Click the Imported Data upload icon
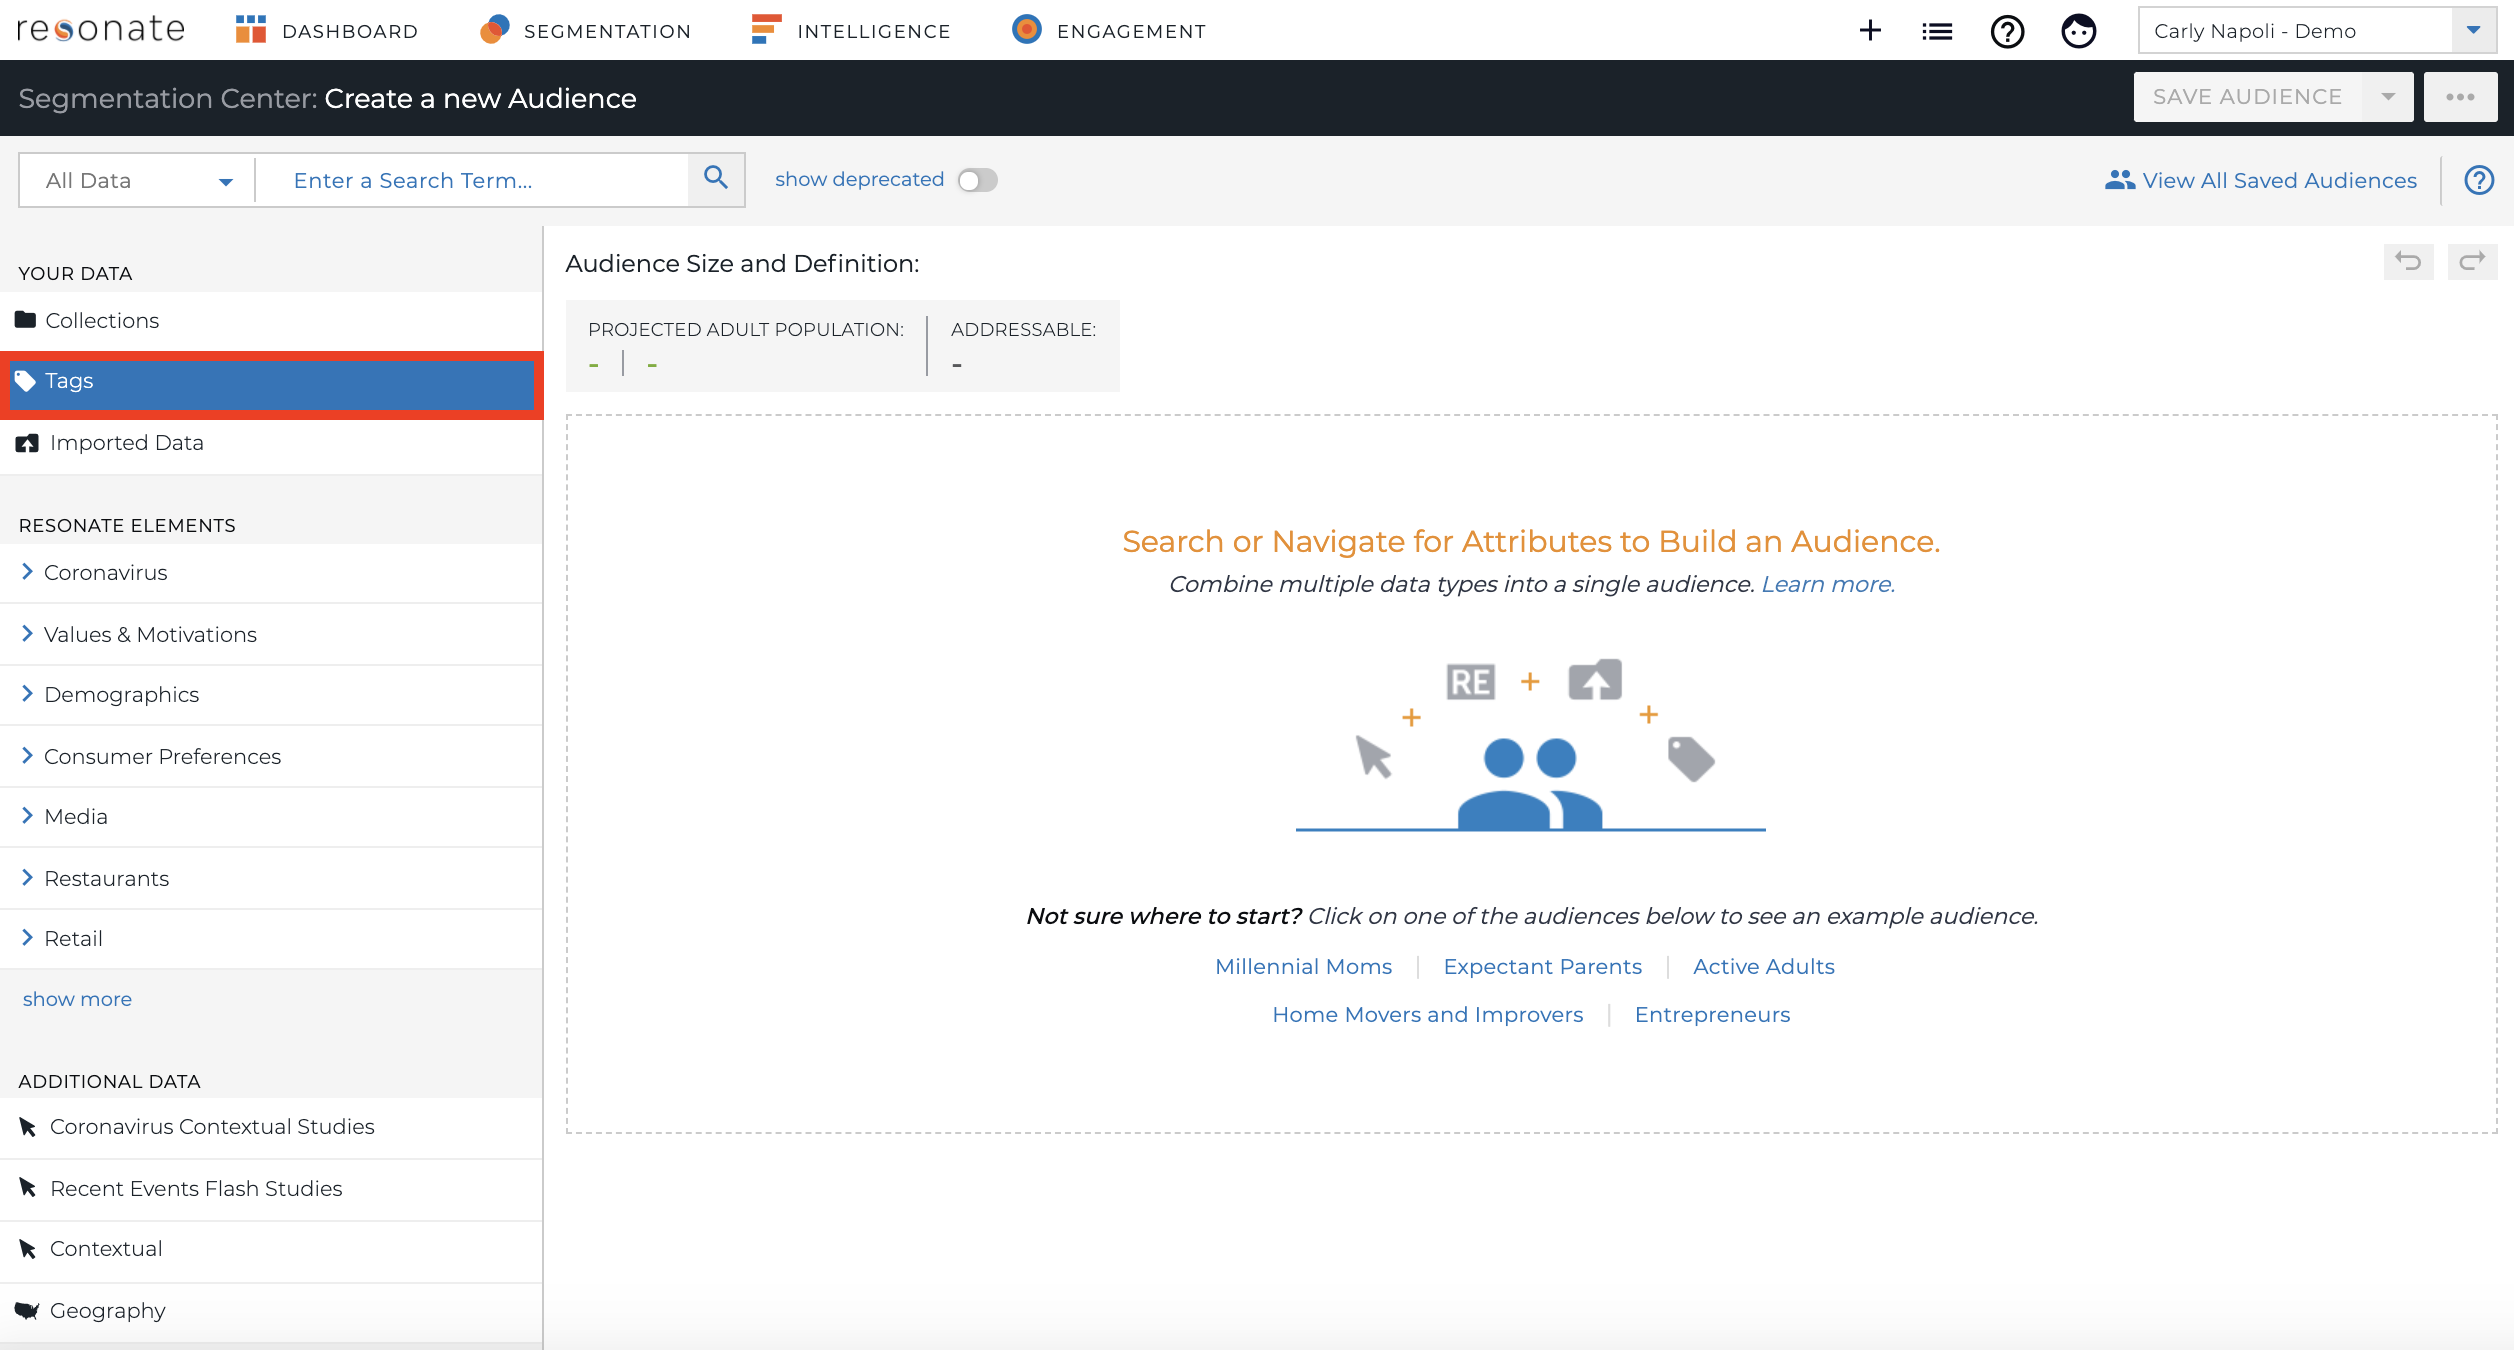The image size is (2514, 1350). click(x=27, y=443)
